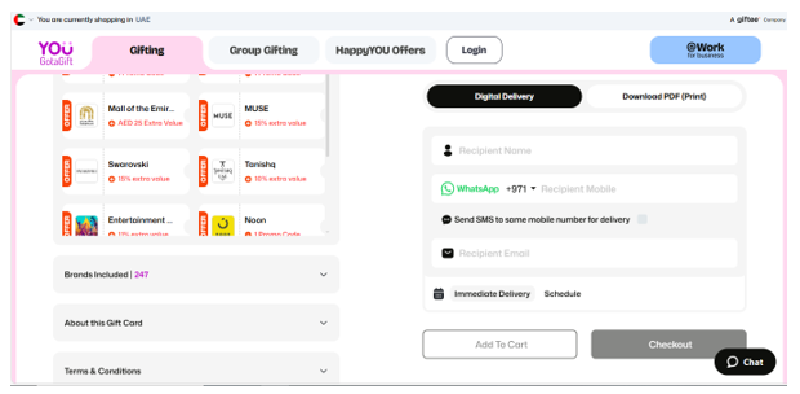Open the @Work for business button

pyautogui.click(x=705, y=50)
